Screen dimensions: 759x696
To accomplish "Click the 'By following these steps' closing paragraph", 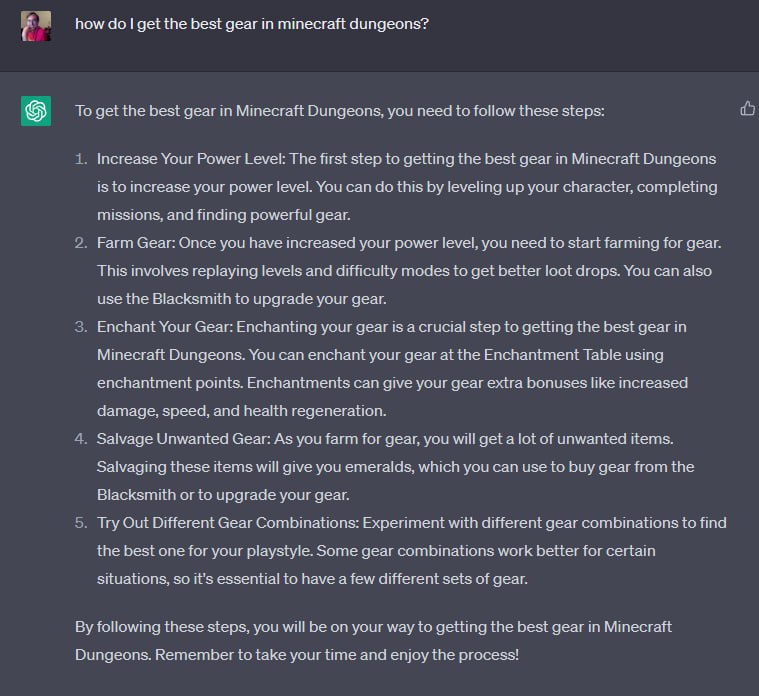I will [373, 641].
